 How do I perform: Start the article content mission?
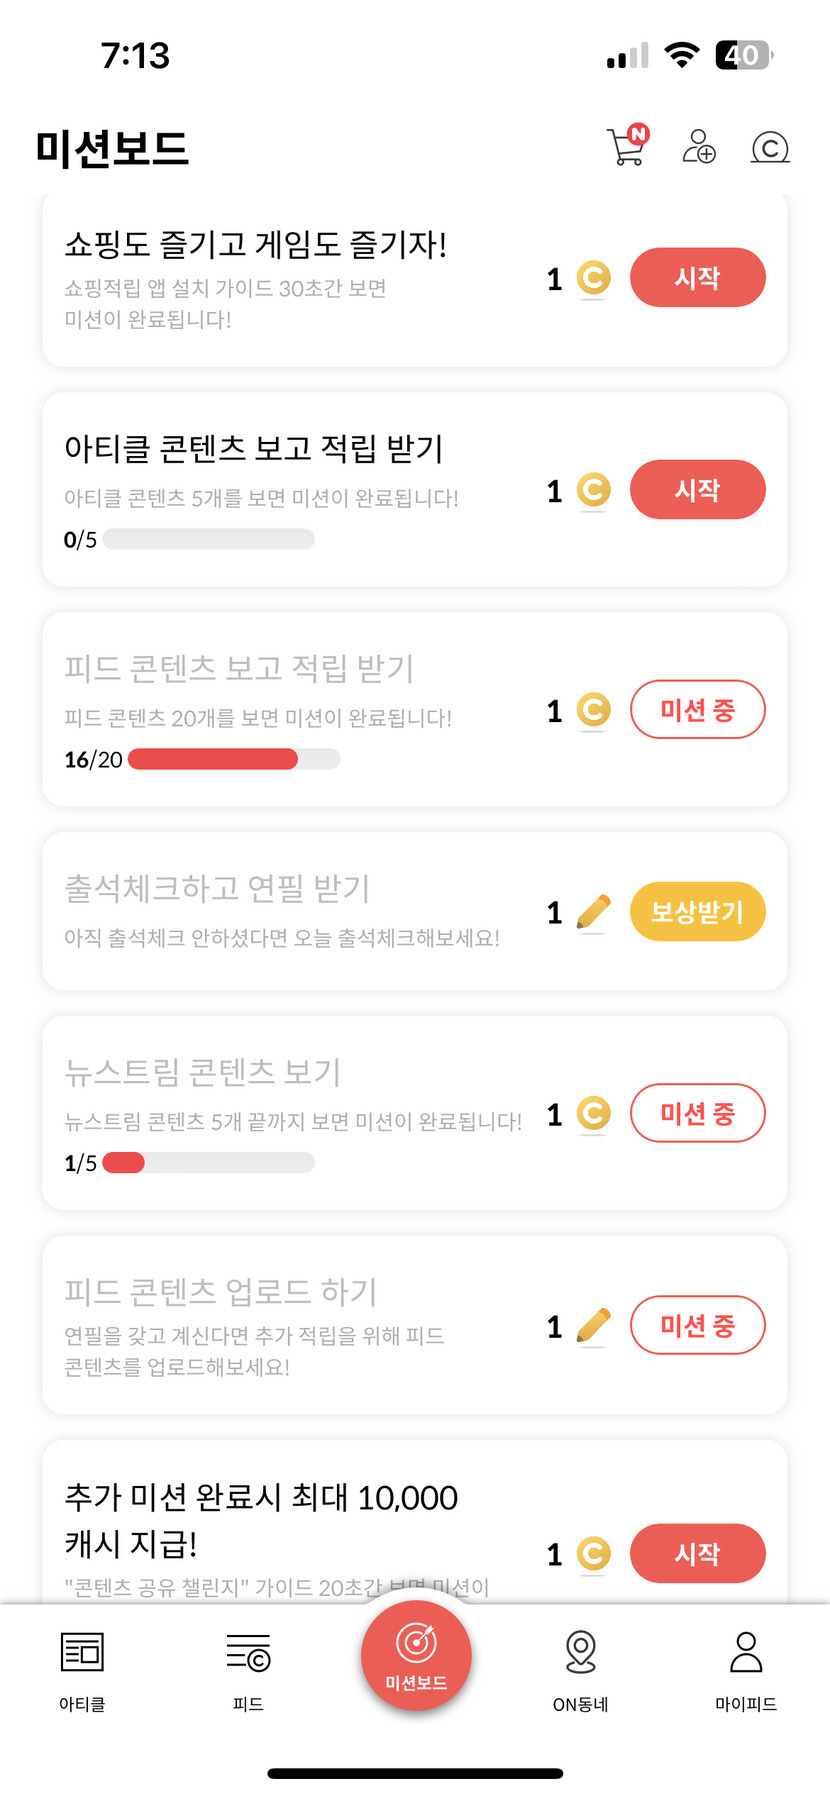pos(697,490)
